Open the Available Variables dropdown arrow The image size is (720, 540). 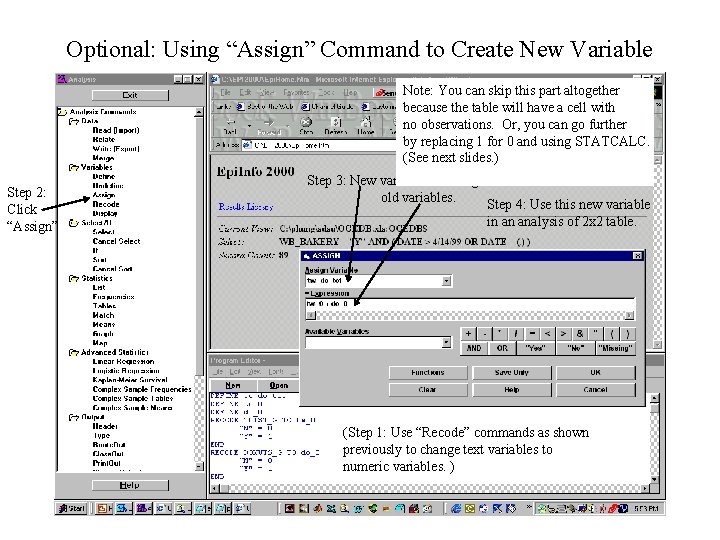446,343
